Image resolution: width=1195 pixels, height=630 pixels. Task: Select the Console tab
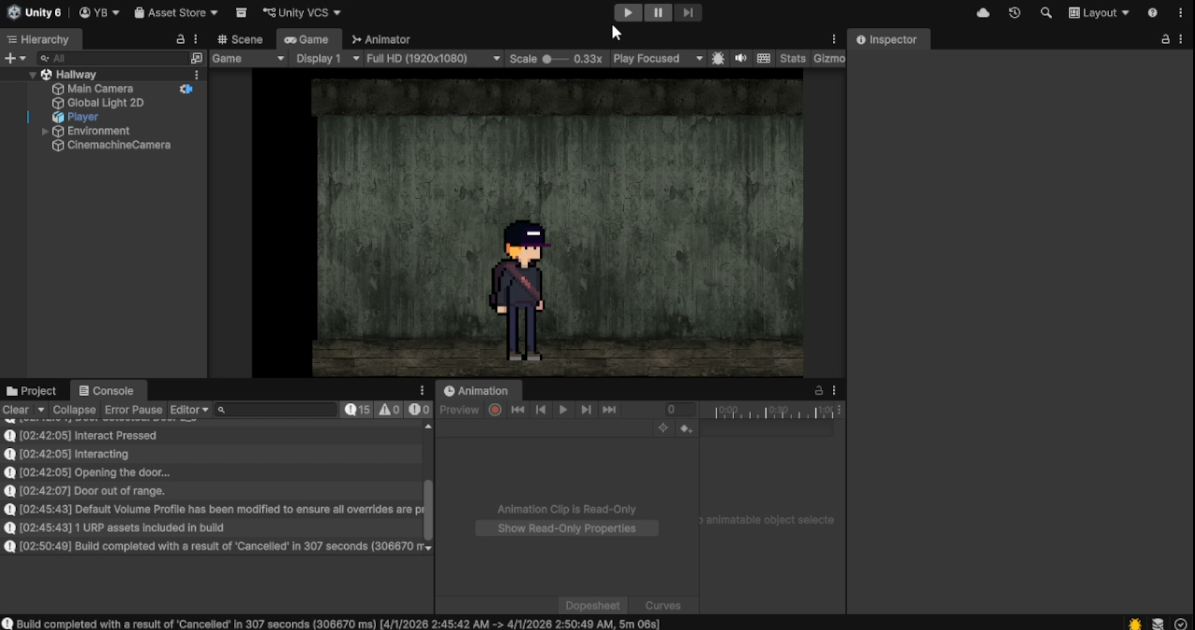point(106,391)
